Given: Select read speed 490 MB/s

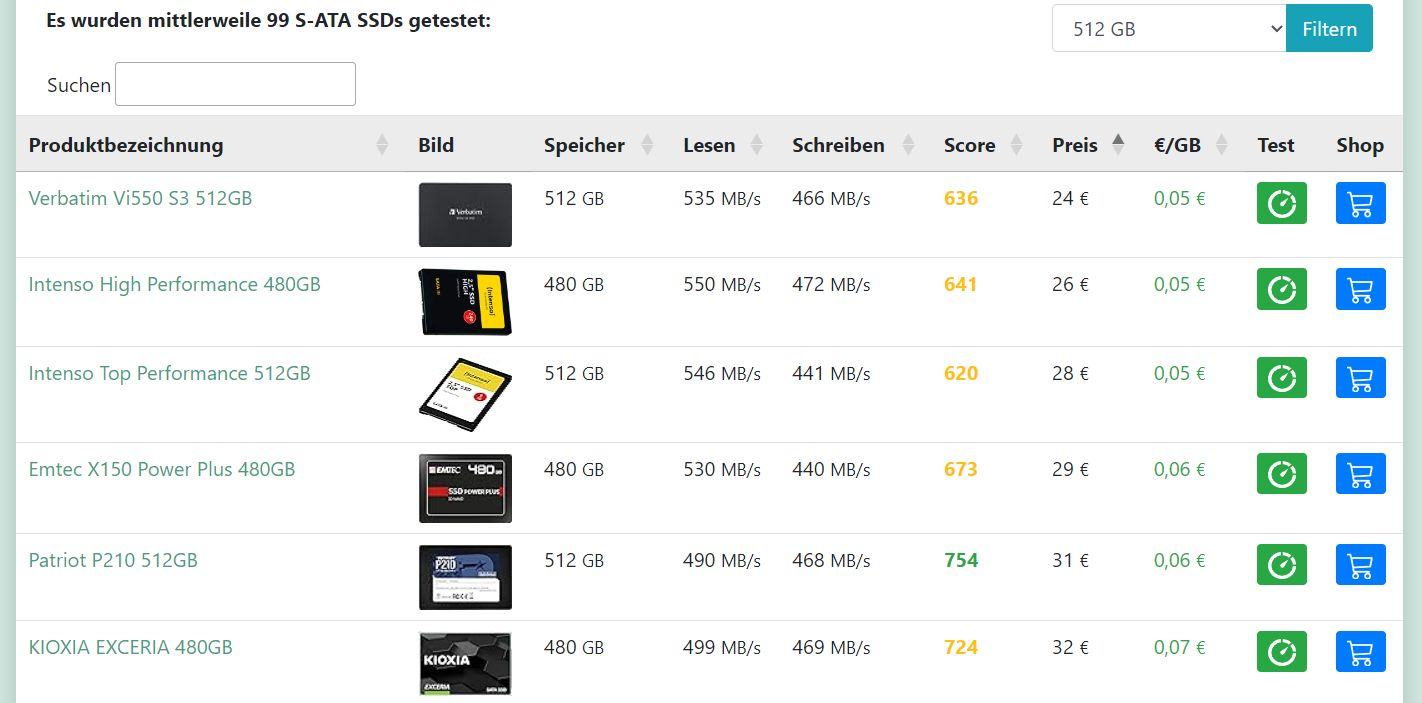Looking at the screenshot, I should pyautogui.click(x=722, y=560).
